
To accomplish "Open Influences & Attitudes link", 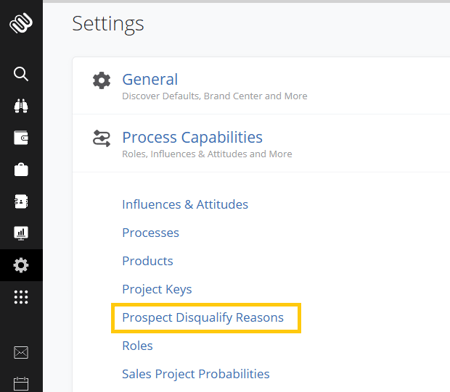I will [185, 204].
